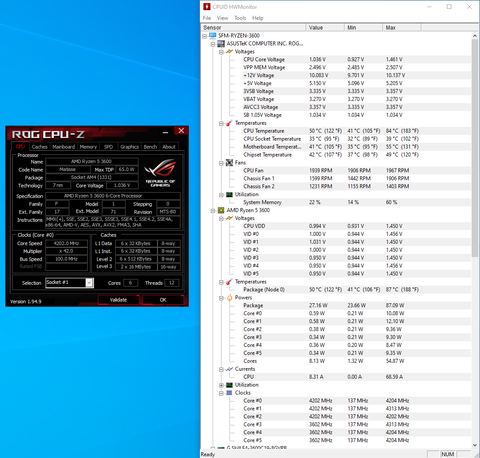Collapse the AMD Ryzen 5 3600 node
This screenshot has width=480, height=458.
click(x=213, y=211)
